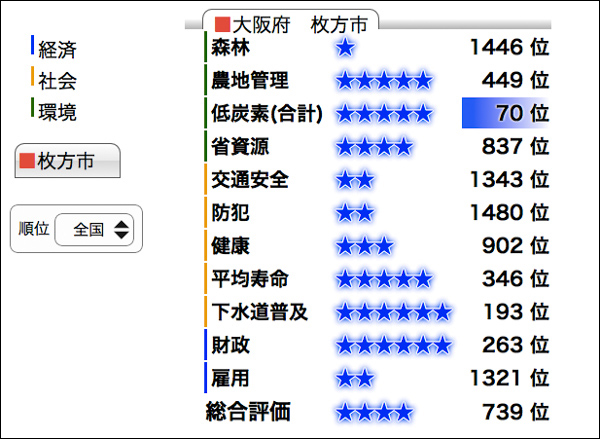Click the stars next to 総合評価
Image resolution: width=600 pixels, height=439 pixels.
(x=374, y=411)
